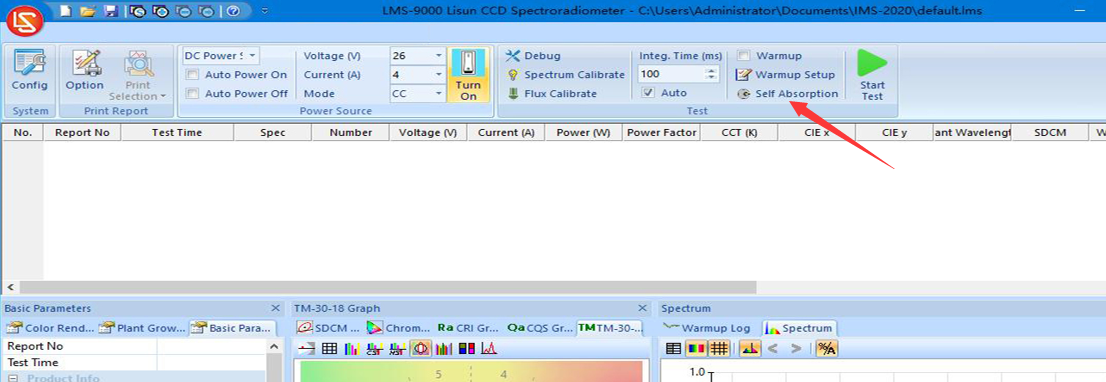This screenshot has height=382, width=1106.
Task: Click the SDCM column header
Action: (1050, 133)
